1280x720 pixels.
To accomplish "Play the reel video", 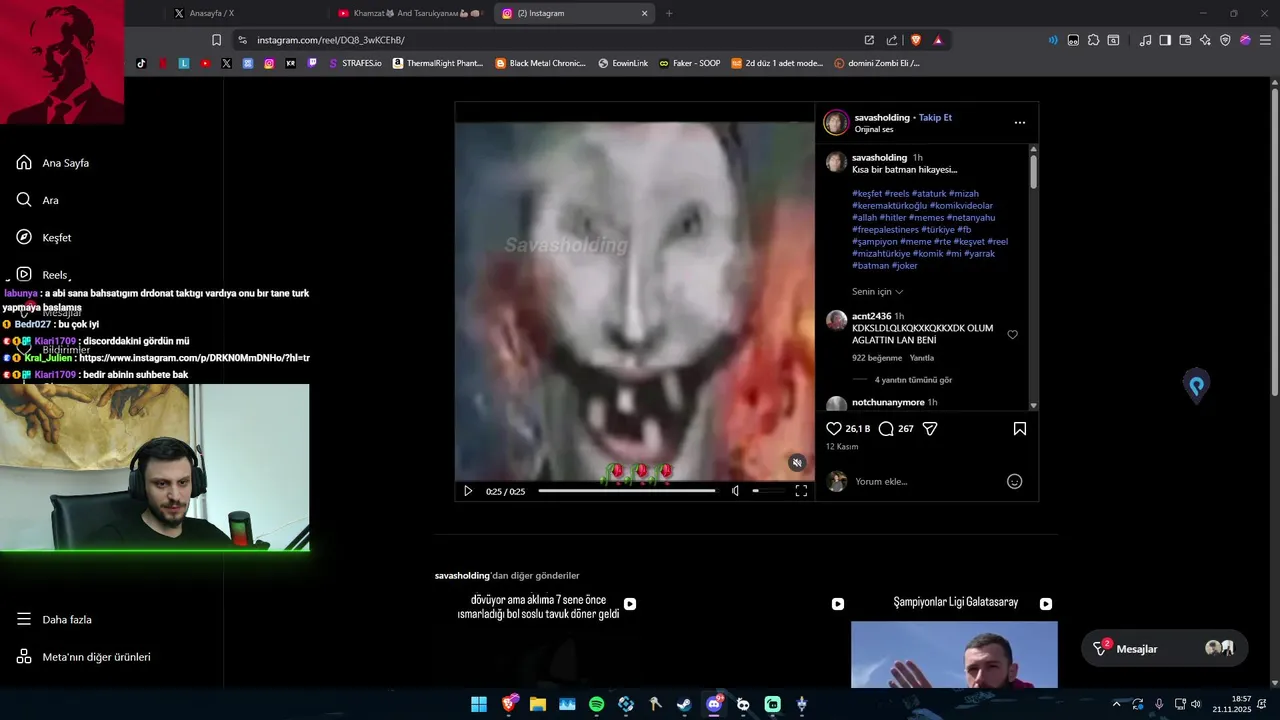I will click(468, 491).
